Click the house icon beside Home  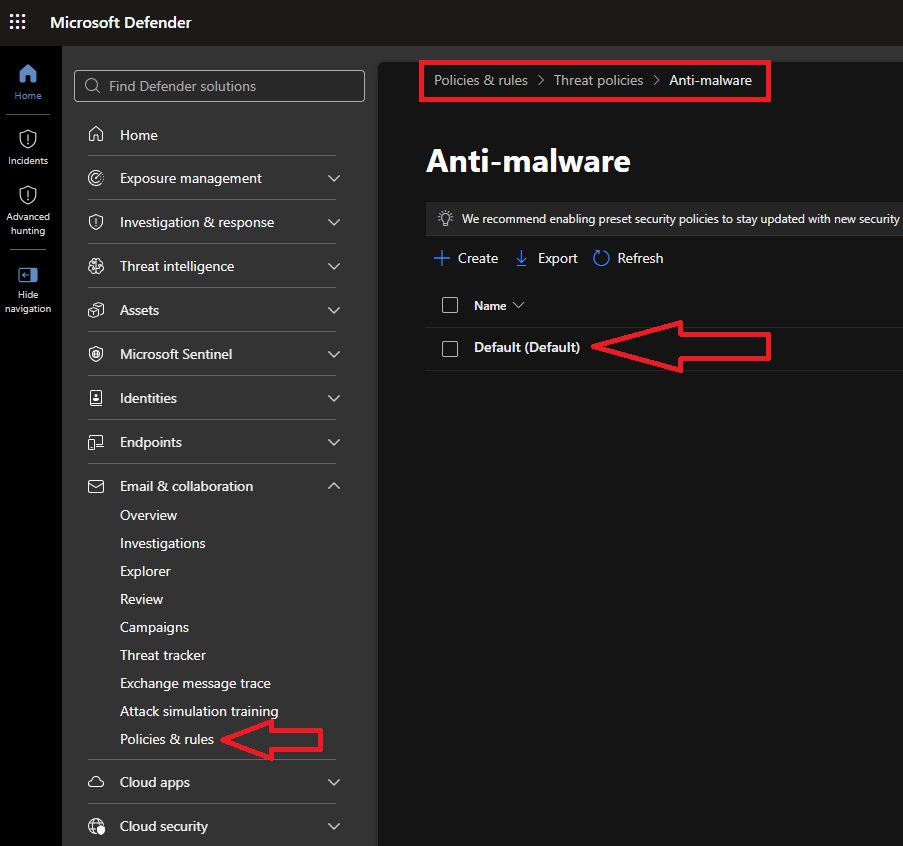pos(96,134)
